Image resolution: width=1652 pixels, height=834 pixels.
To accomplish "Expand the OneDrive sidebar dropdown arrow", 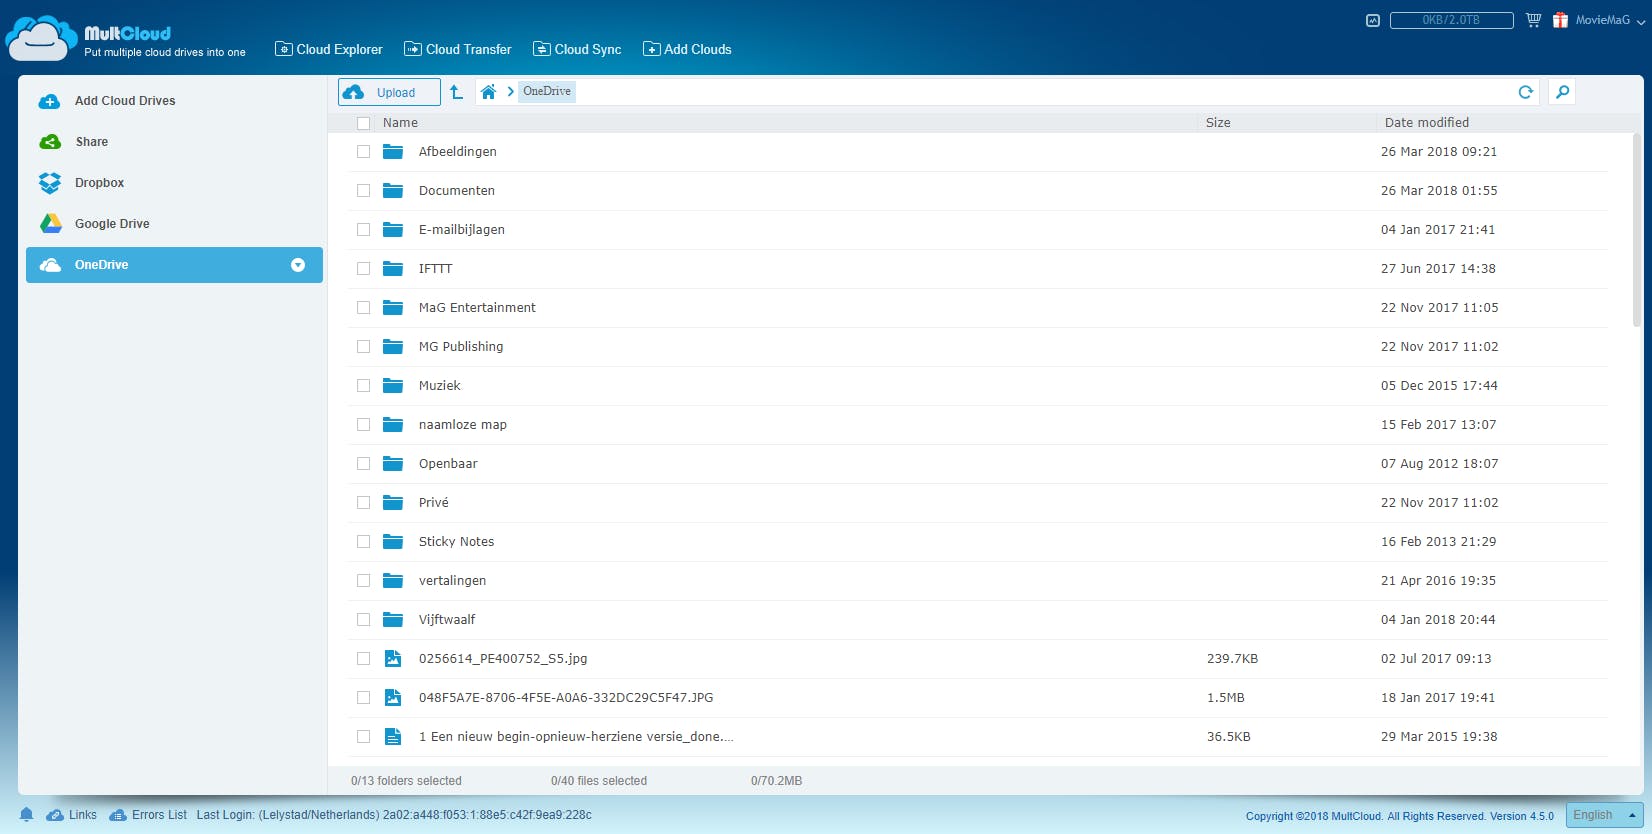I will 297,265.
